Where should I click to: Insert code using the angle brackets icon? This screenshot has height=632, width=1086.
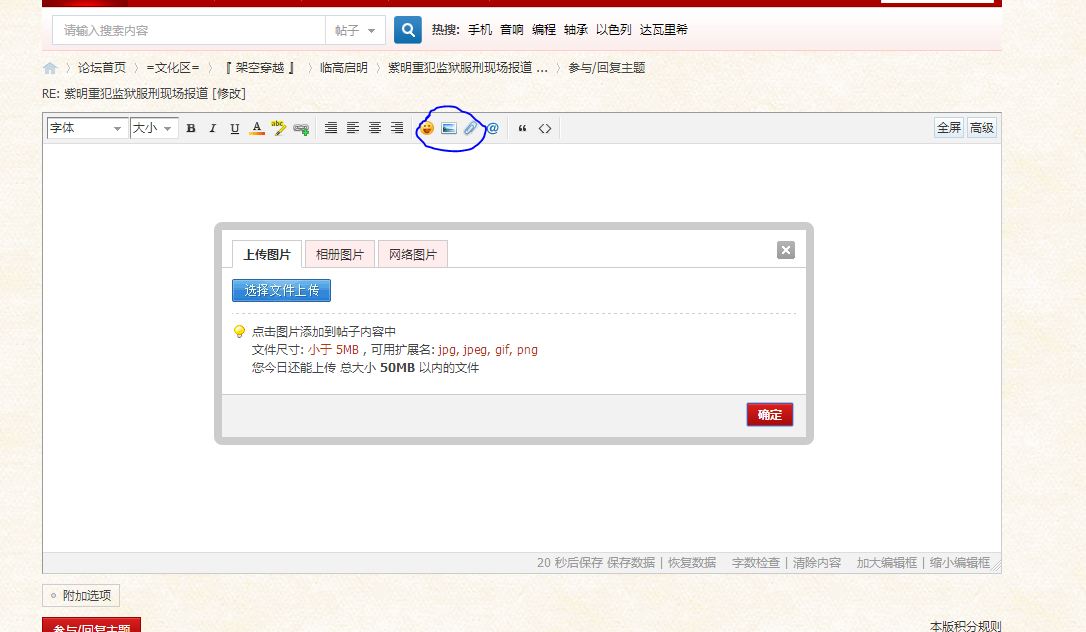click(545, 128)
